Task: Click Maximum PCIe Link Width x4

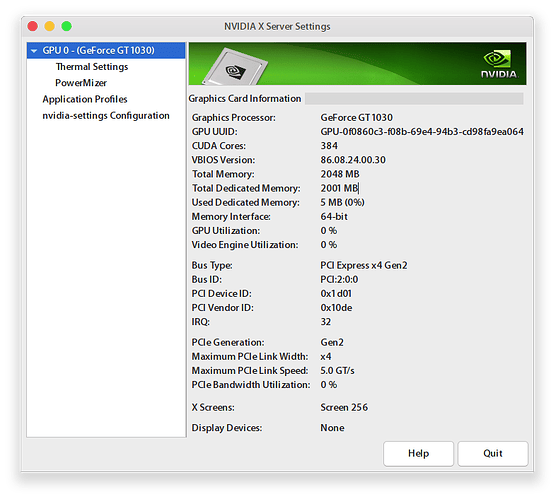Action: (x=326, y=356)
